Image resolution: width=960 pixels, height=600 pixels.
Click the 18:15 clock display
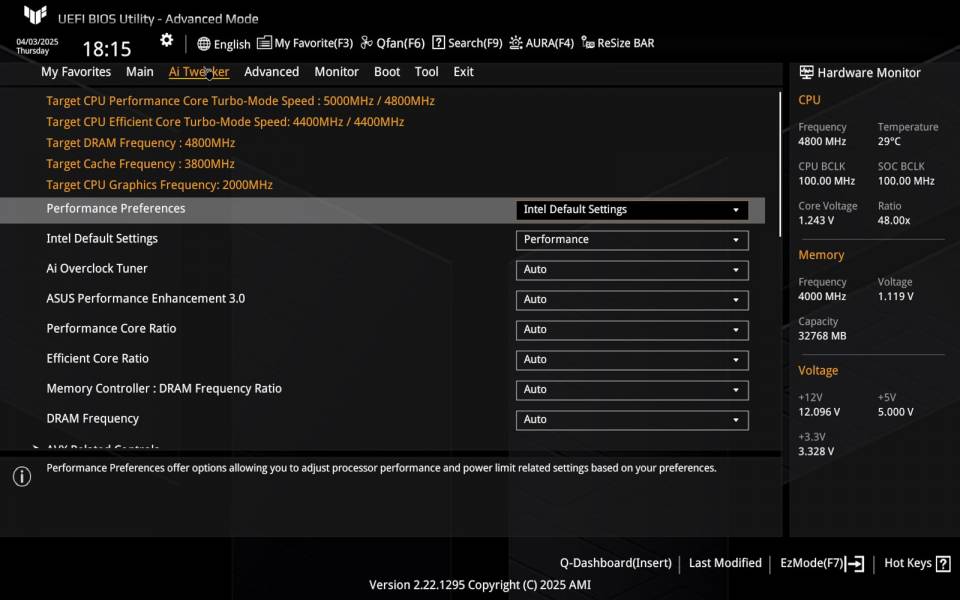107,49
